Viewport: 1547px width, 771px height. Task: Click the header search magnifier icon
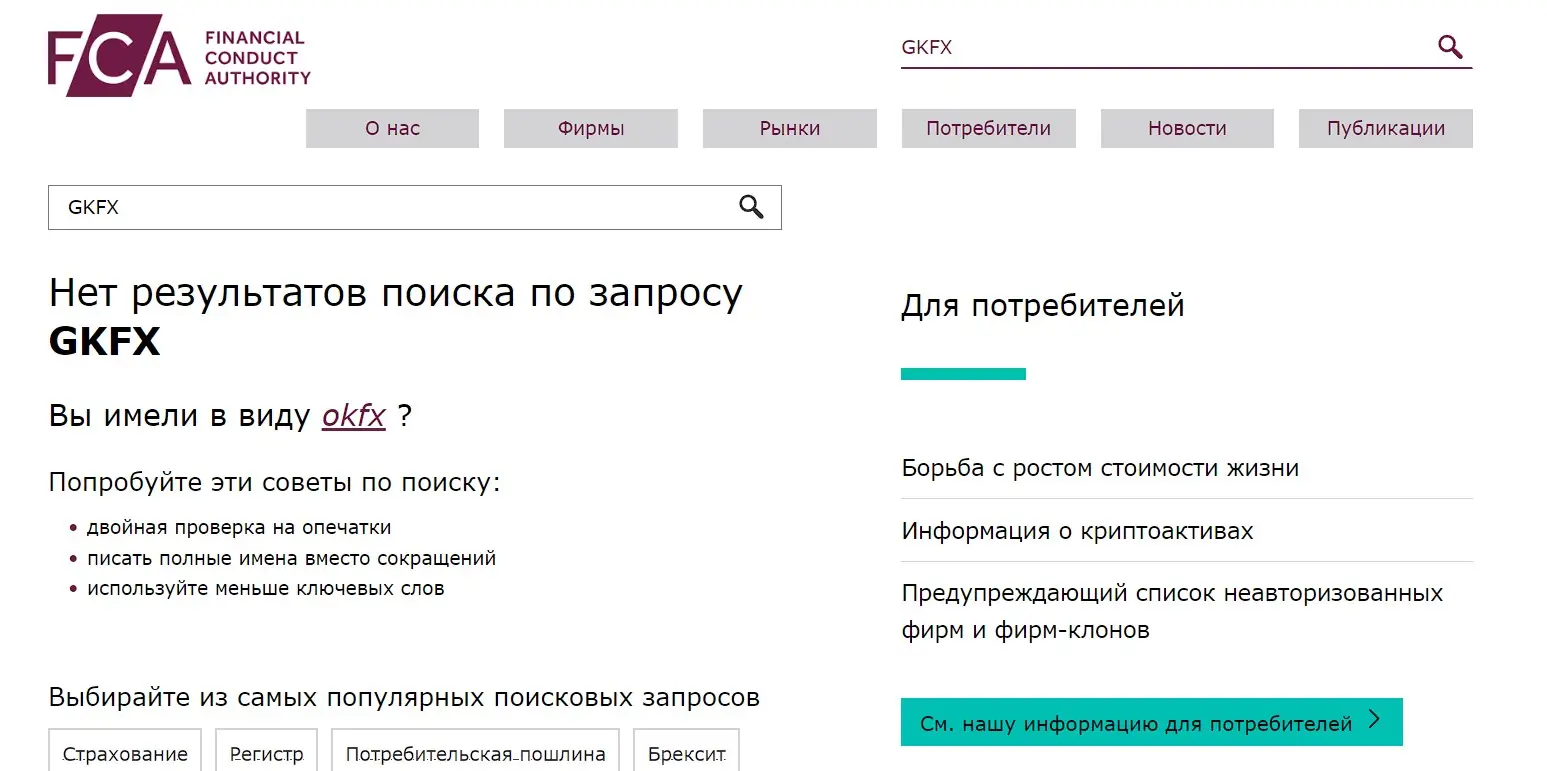pos(1450,46)
